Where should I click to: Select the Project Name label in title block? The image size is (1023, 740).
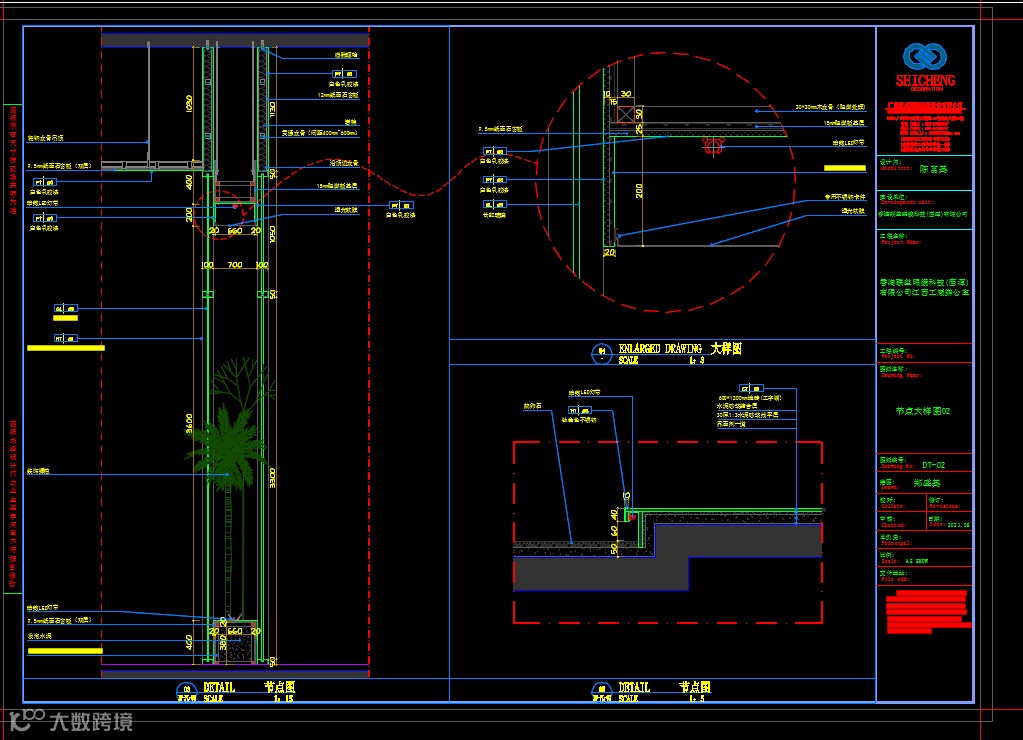(x=900, y=242)
